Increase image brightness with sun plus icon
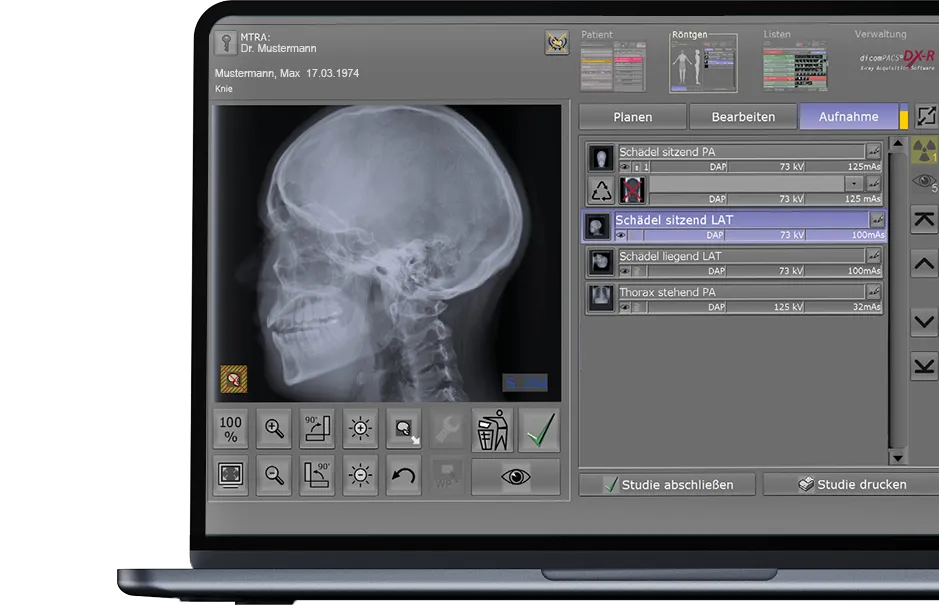The width and height of the screenshot is (939, 606). (x=360, y=430)
